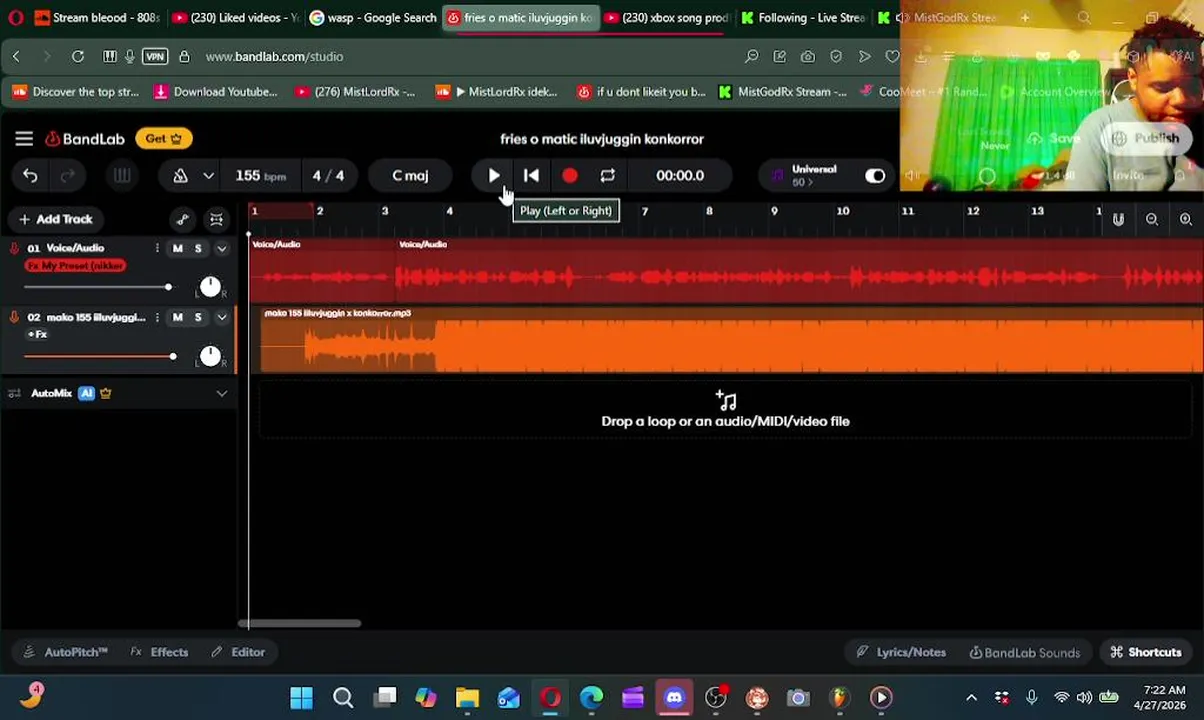Return playhead to the start
This screenshot has height=720, width=1204.
tap(531, 176)
